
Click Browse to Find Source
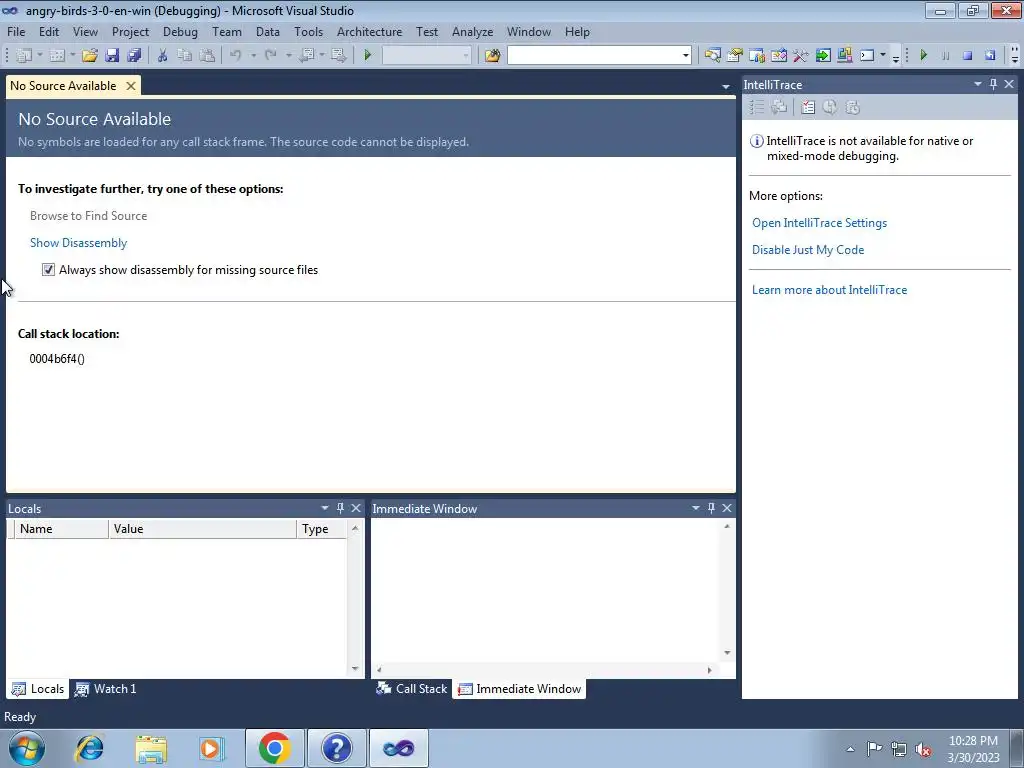point(88,216)
